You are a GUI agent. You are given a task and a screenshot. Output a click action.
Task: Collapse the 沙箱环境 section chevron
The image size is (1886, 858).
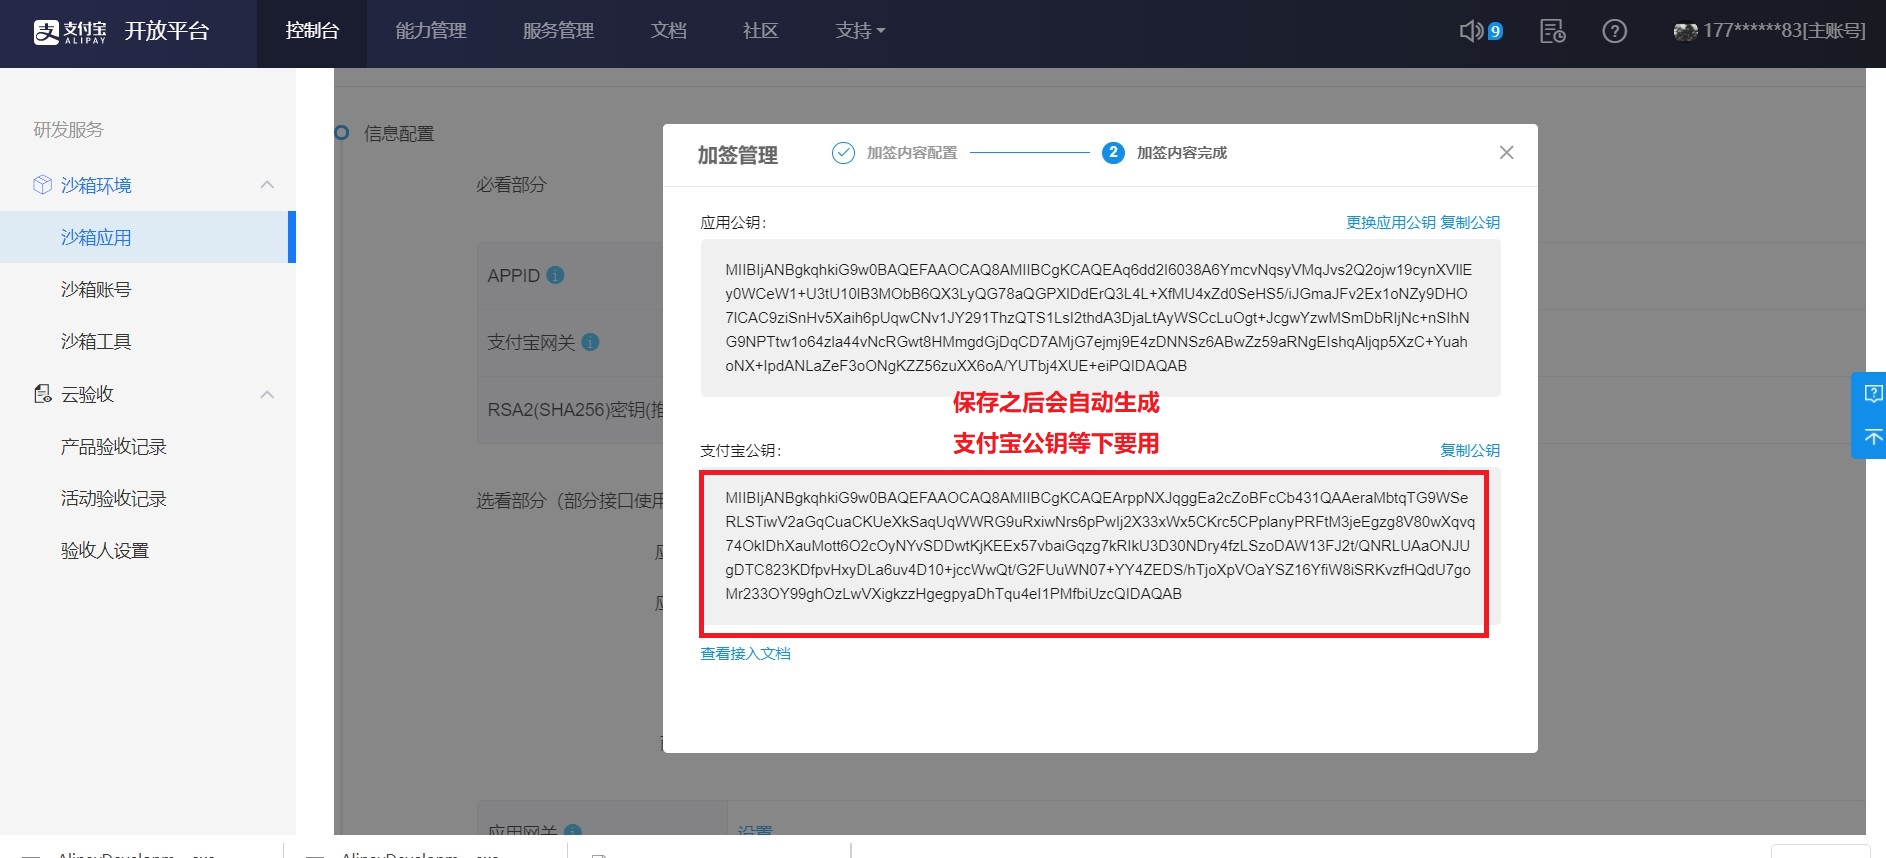point(267,185)
